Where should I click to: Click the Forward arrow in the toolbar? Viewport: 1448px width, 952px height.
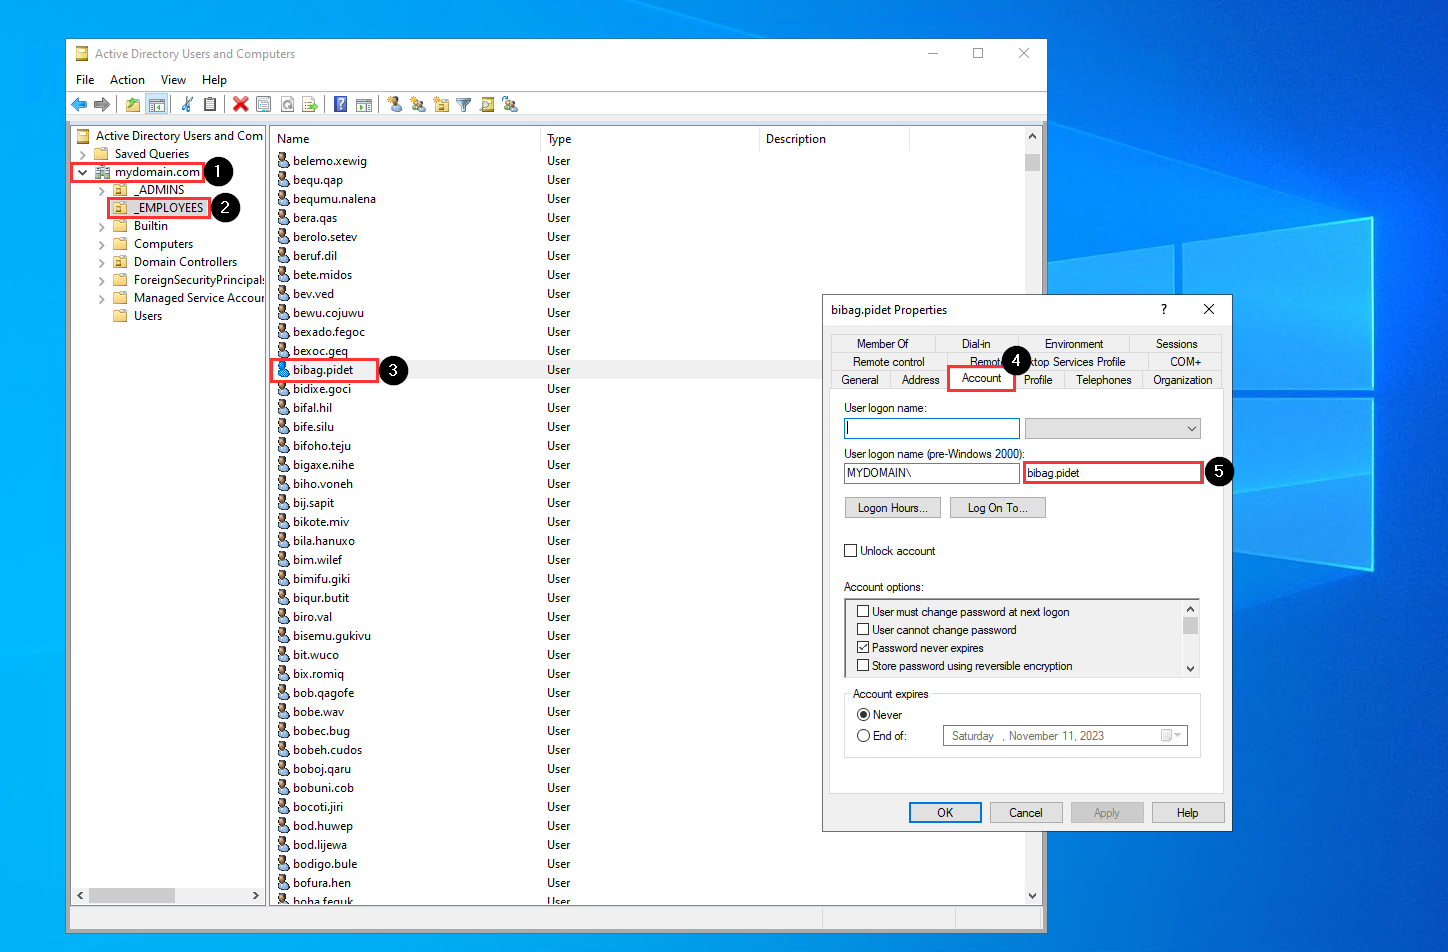click(x=102, y=104)
